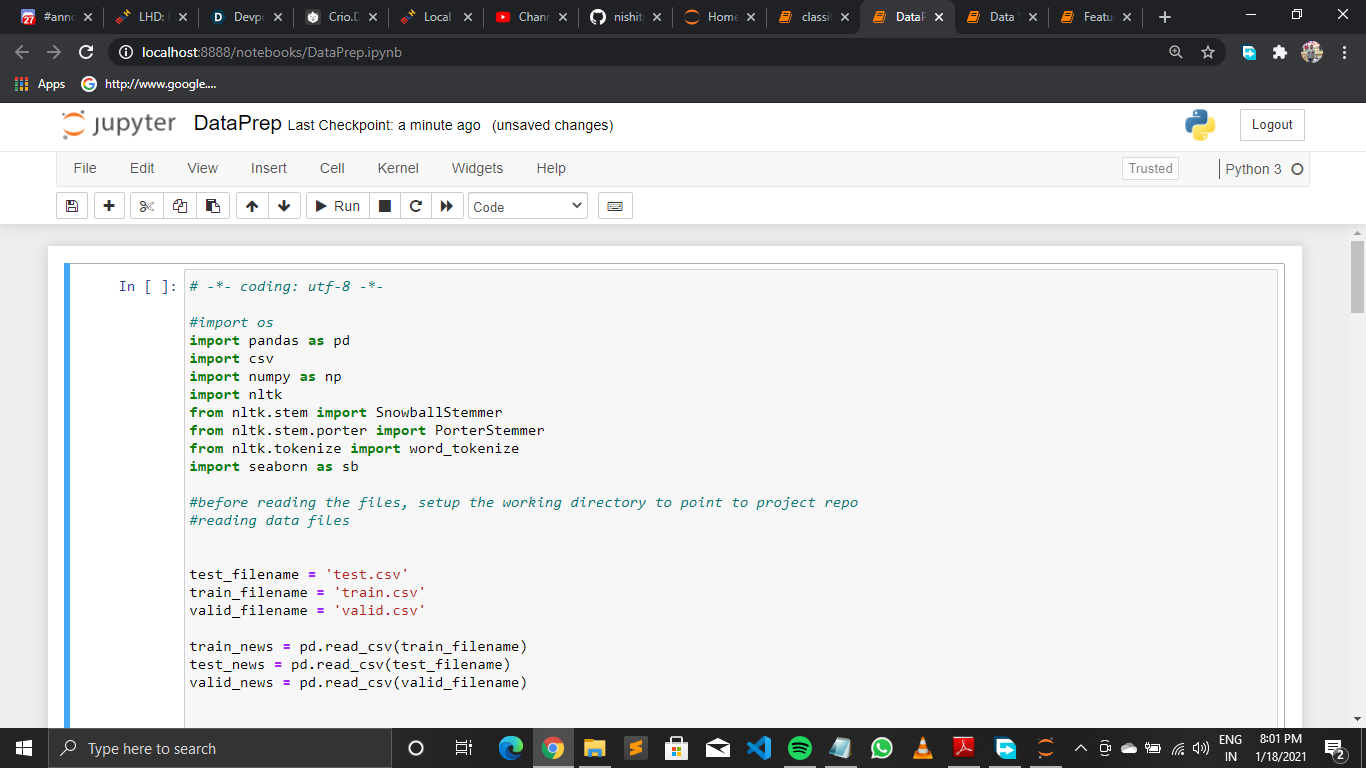
Task: Switch to the classif notebook browser tab
Action: click(x=813, y=17)
